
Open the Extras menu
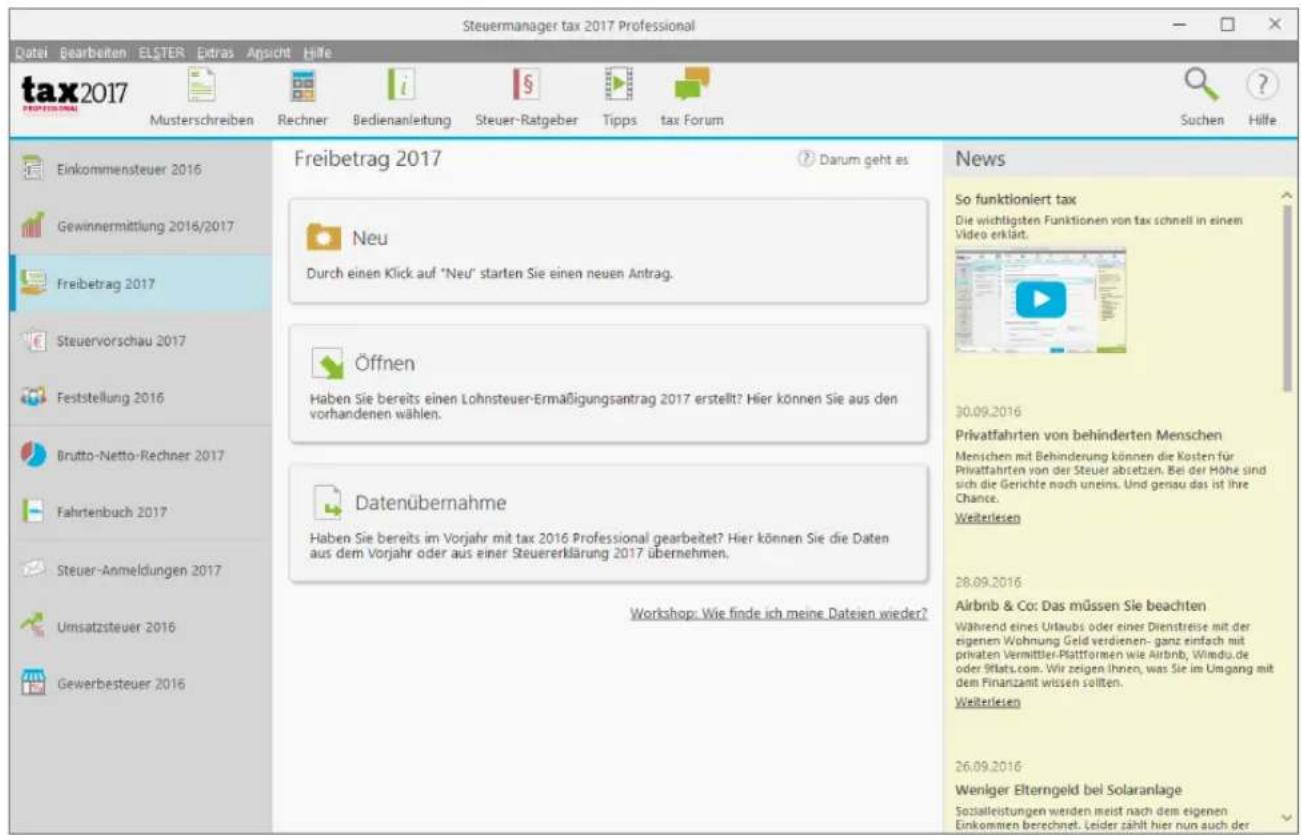point(215,52)
